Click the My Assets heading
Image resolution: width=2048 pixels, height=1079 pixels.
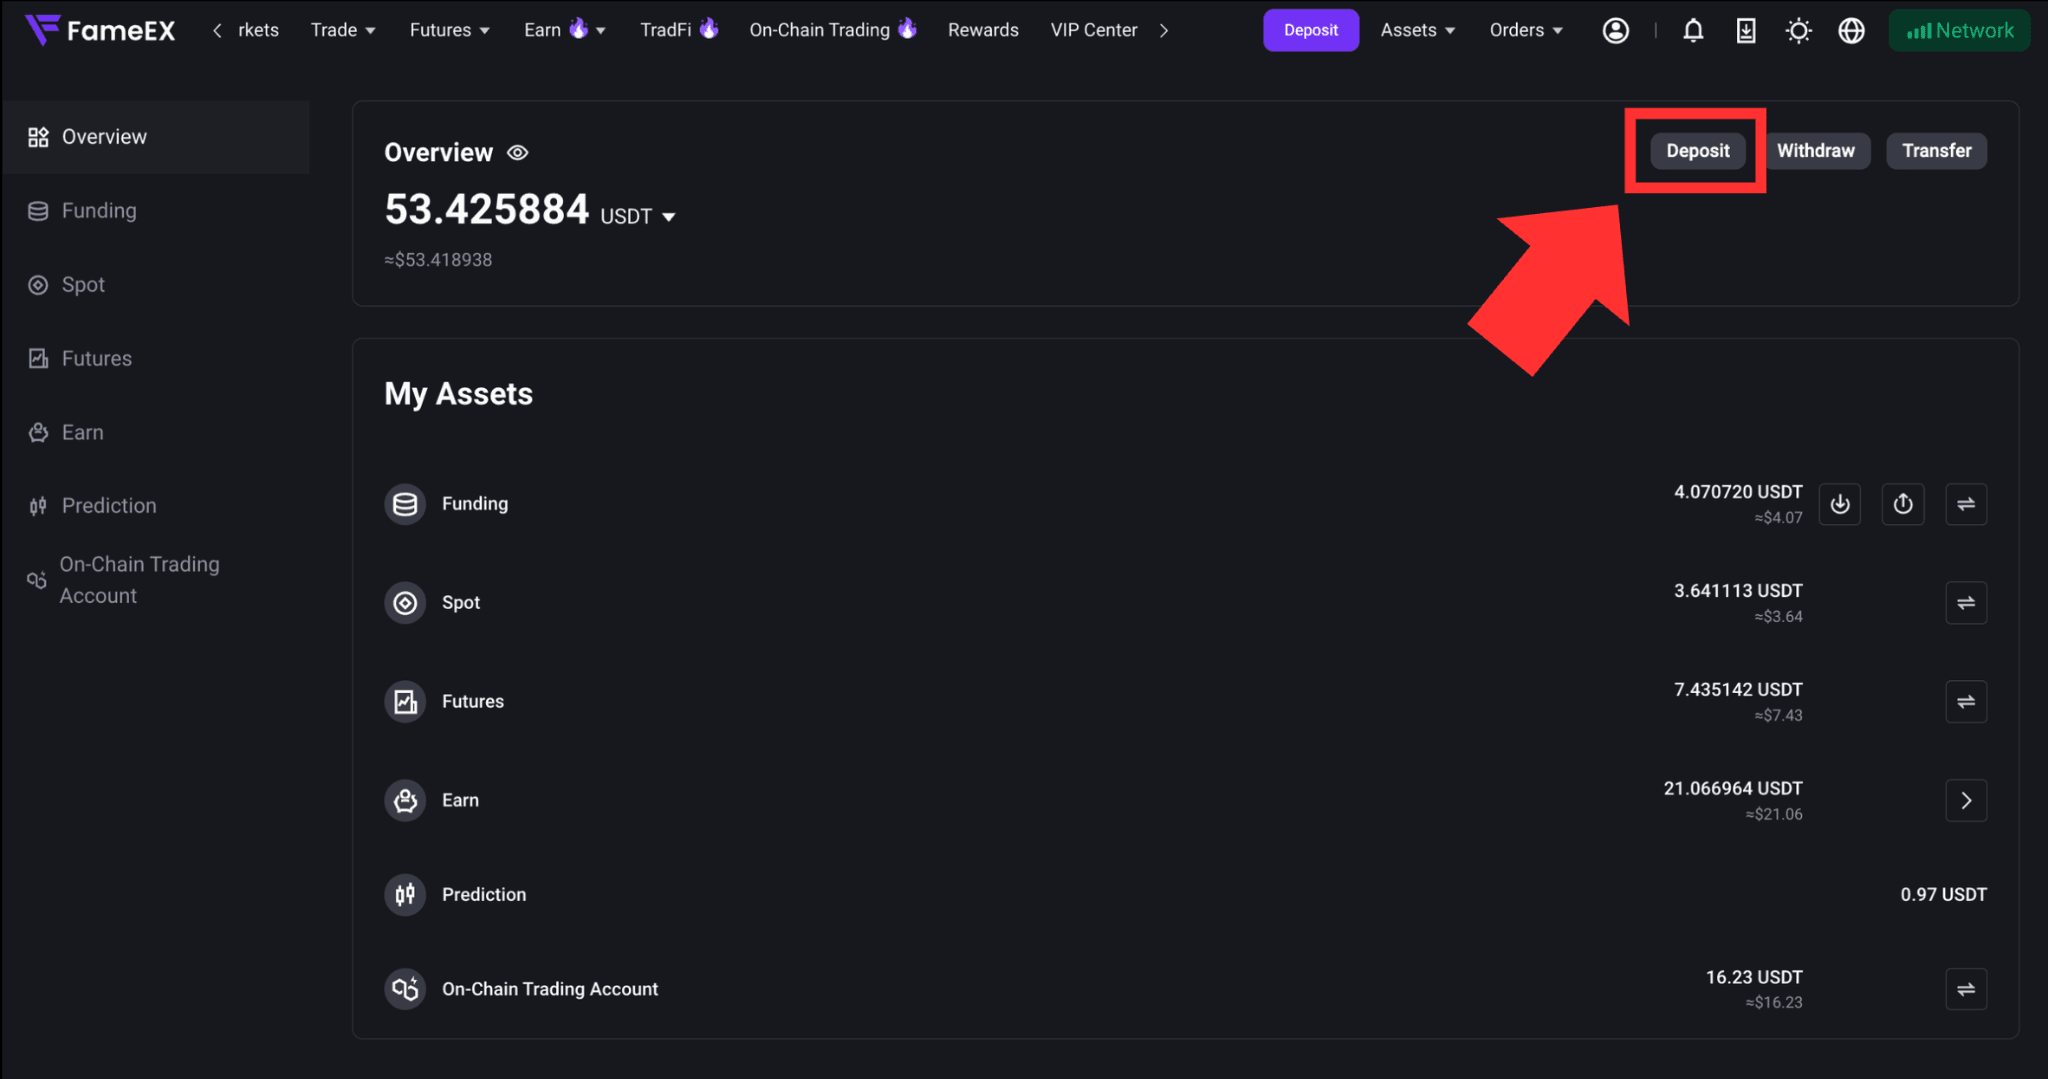[x=459, y=394]
